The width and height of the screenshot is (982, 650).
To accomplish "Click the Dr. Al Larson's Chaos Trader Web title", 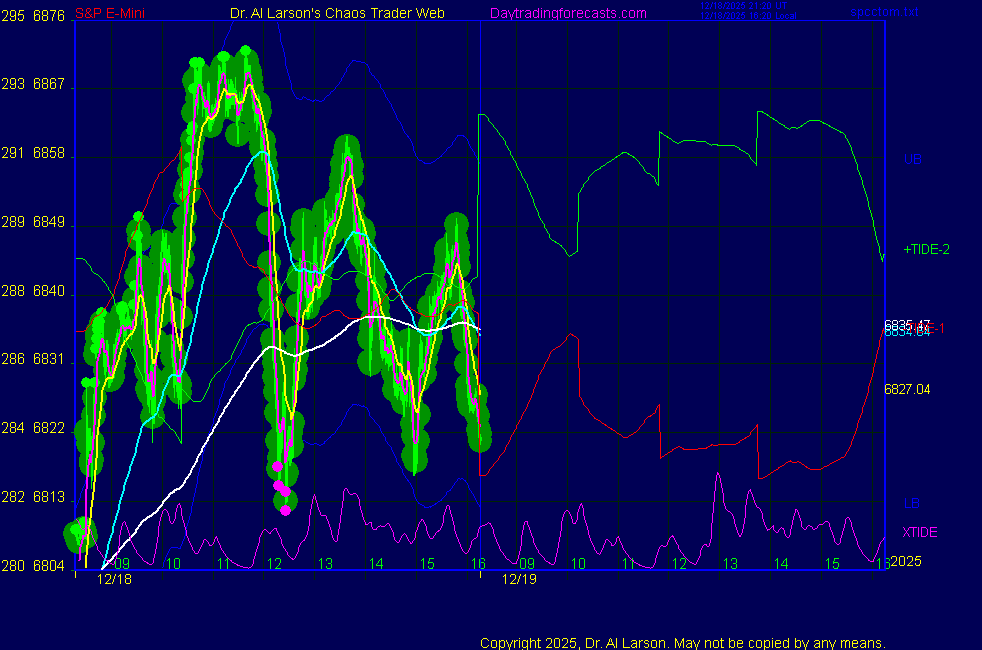I will (331, 13).
